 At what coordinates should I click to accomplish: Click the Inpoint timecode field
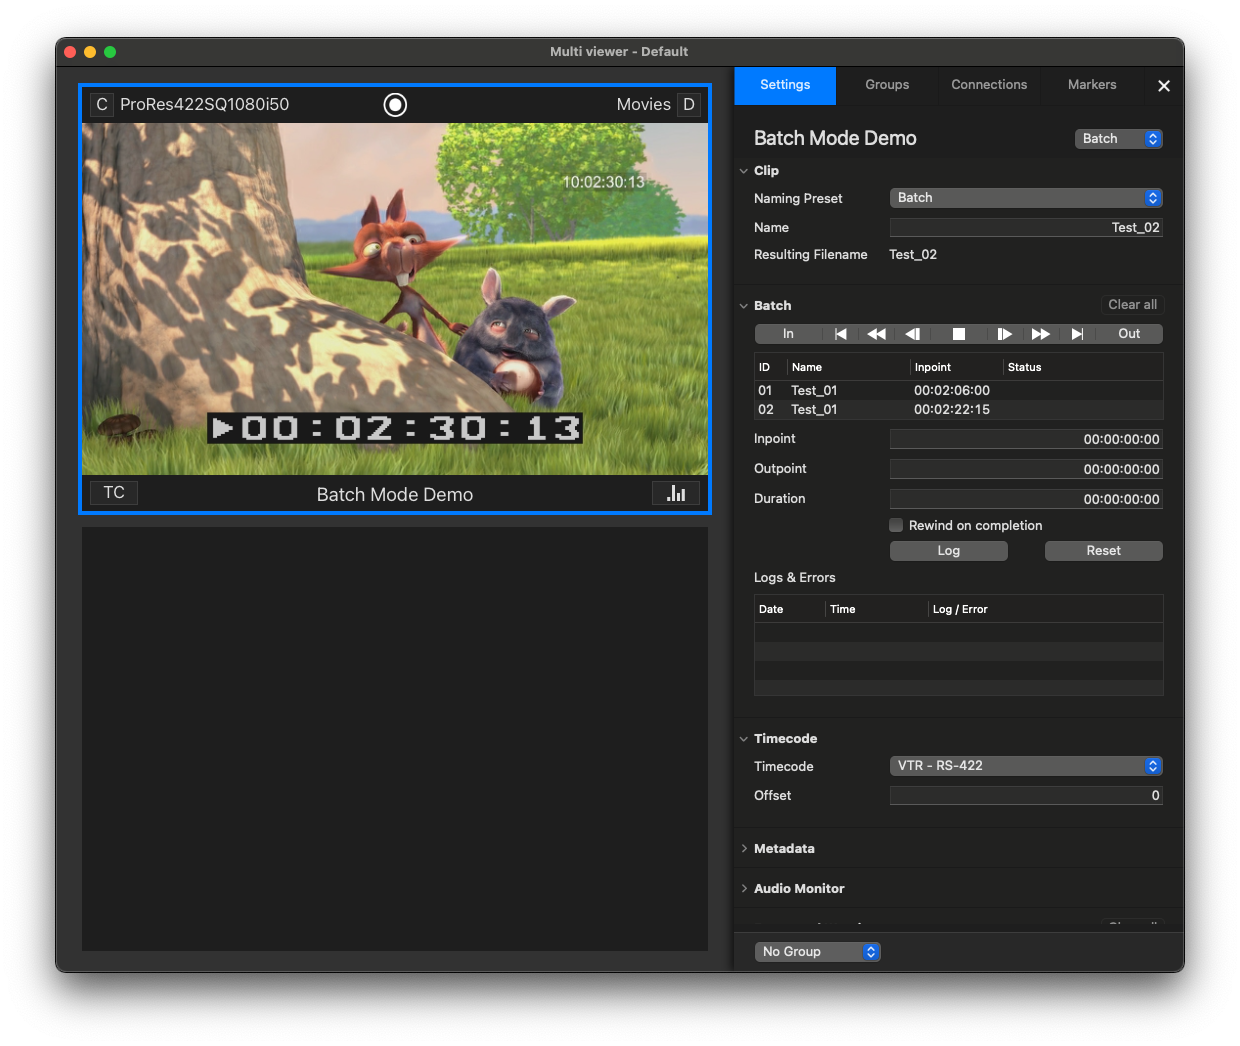click(x=1026, y=439)
